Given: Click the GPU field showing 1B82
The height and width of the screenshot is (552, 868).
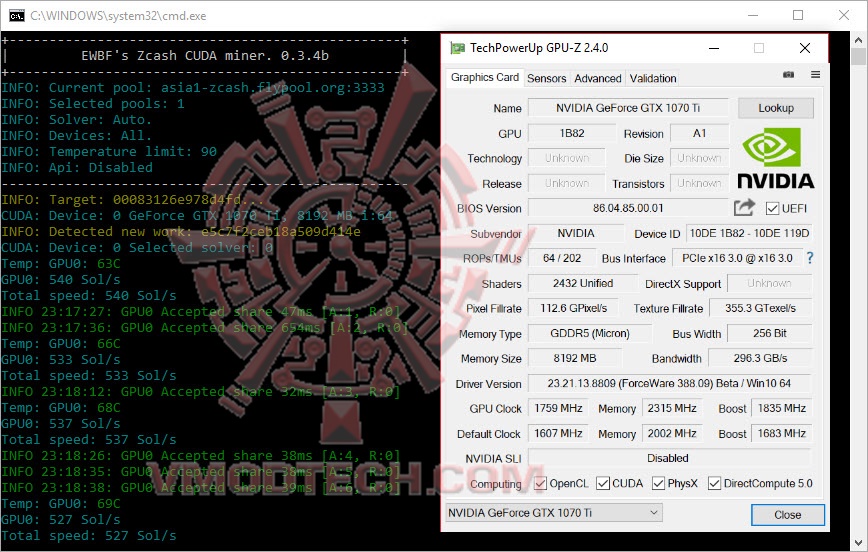Looking at the screenshot, I should (x=572, y=133).
